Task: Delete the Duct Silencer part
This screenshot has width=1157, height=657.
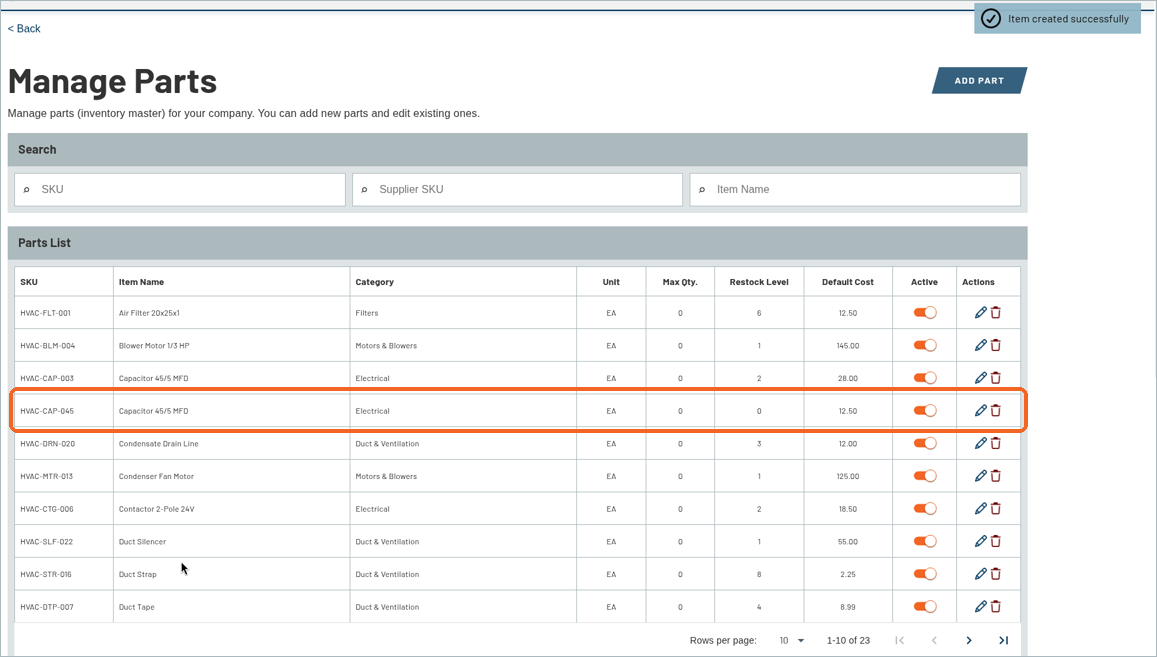Action: (x=995, y=541)
